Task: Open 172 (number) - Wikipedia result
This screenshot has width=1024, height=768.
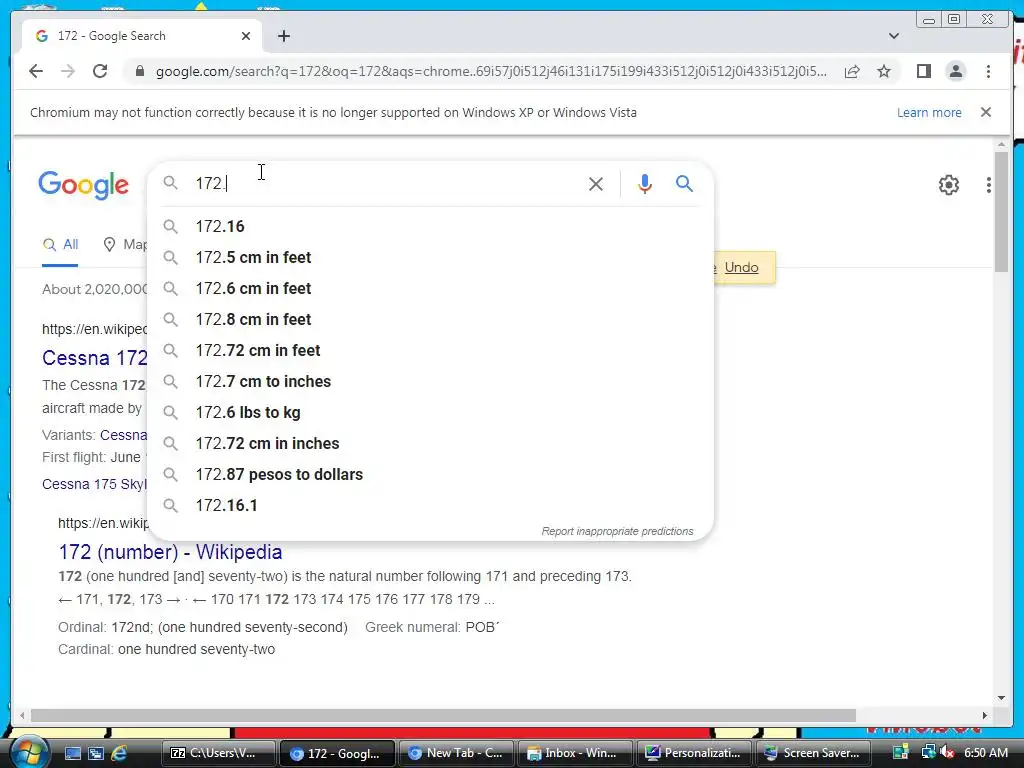Action: pos(170,552)
